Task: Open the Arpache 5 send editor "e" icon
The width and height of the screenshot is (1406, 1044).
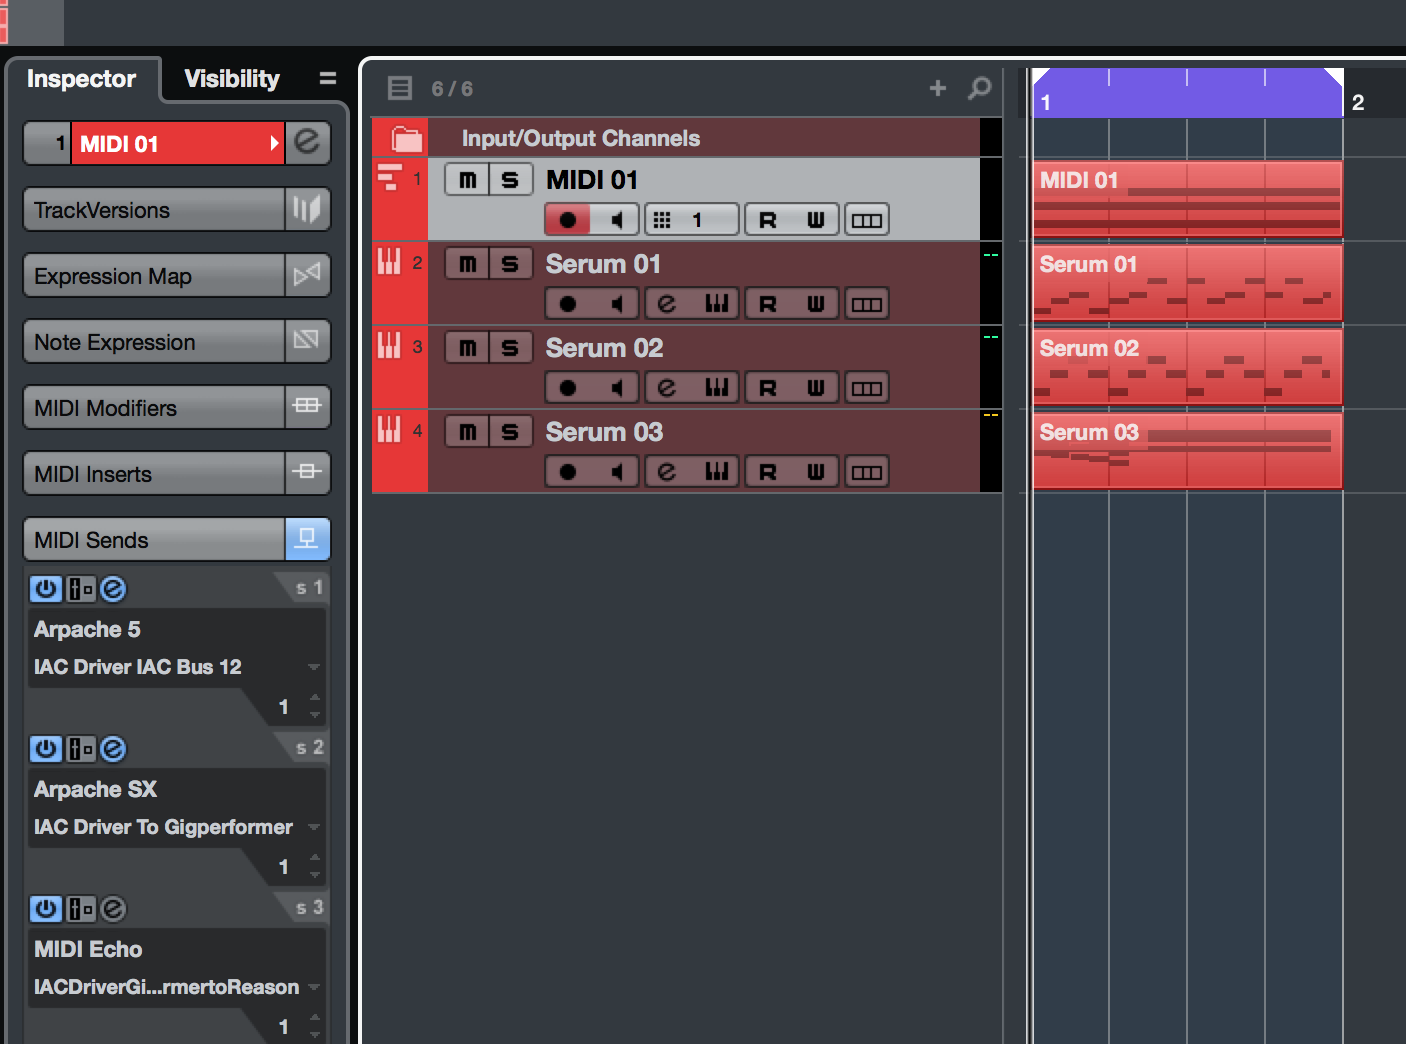Action: tap(113, 589)
